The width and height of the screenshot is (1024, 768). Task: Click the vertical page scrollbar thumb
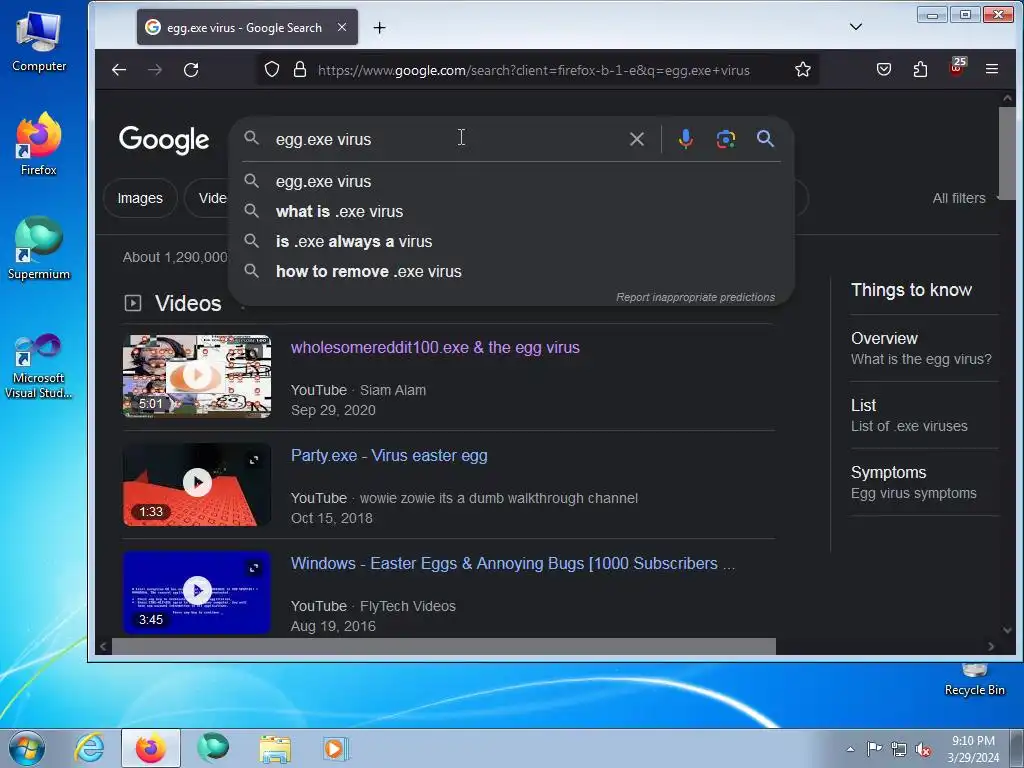tap(1006, 153)
